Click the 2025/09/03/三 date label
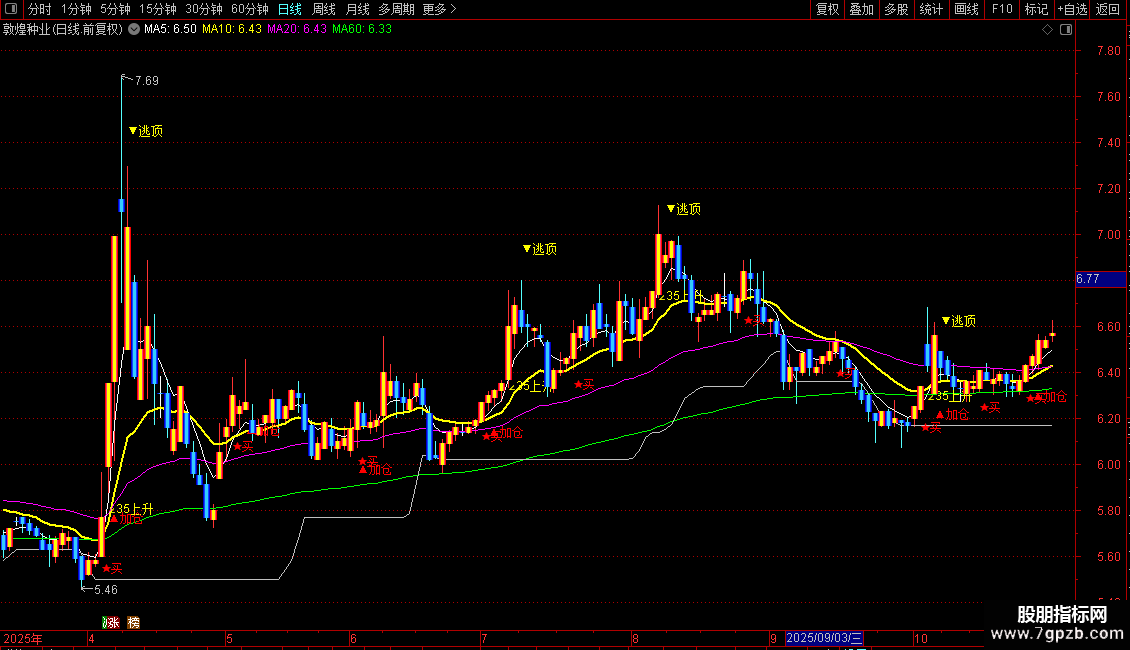 (824, 638)
